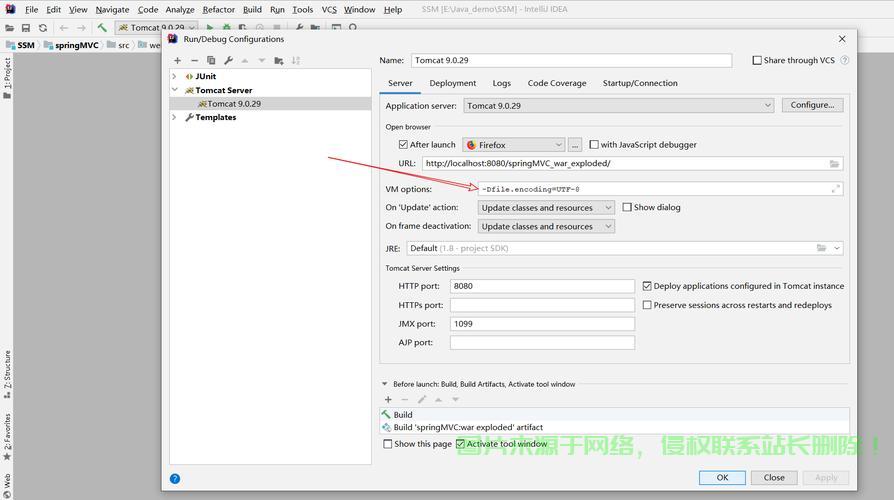894x500 pixels.
Task: Open the help question mark icon
Action: click(175, 479)
